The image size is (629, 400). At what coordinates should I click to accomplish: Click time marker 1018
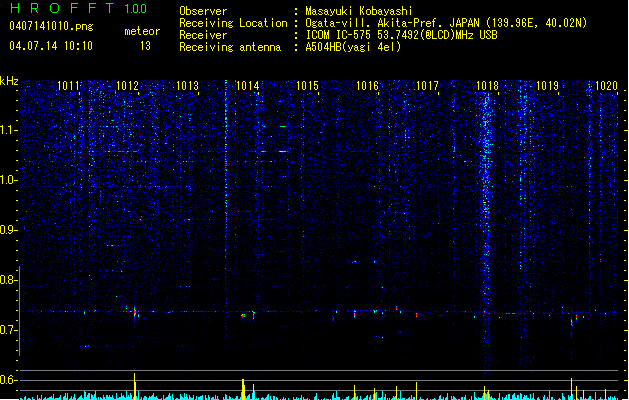click(x=487, y=86)
